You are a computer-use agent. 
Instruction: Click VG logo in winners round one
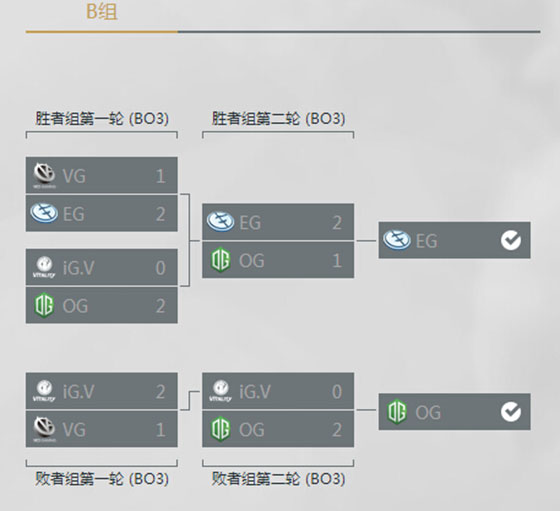[x=44, y=175]
